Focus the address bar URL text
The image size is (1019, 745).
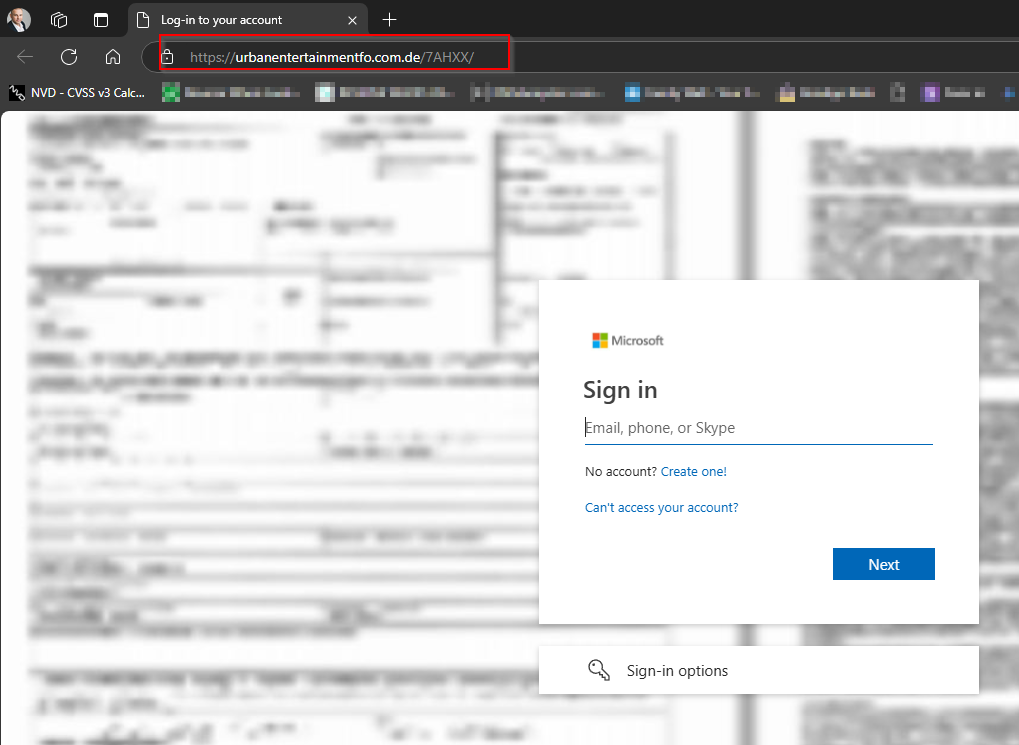click(x=331, y=57)
